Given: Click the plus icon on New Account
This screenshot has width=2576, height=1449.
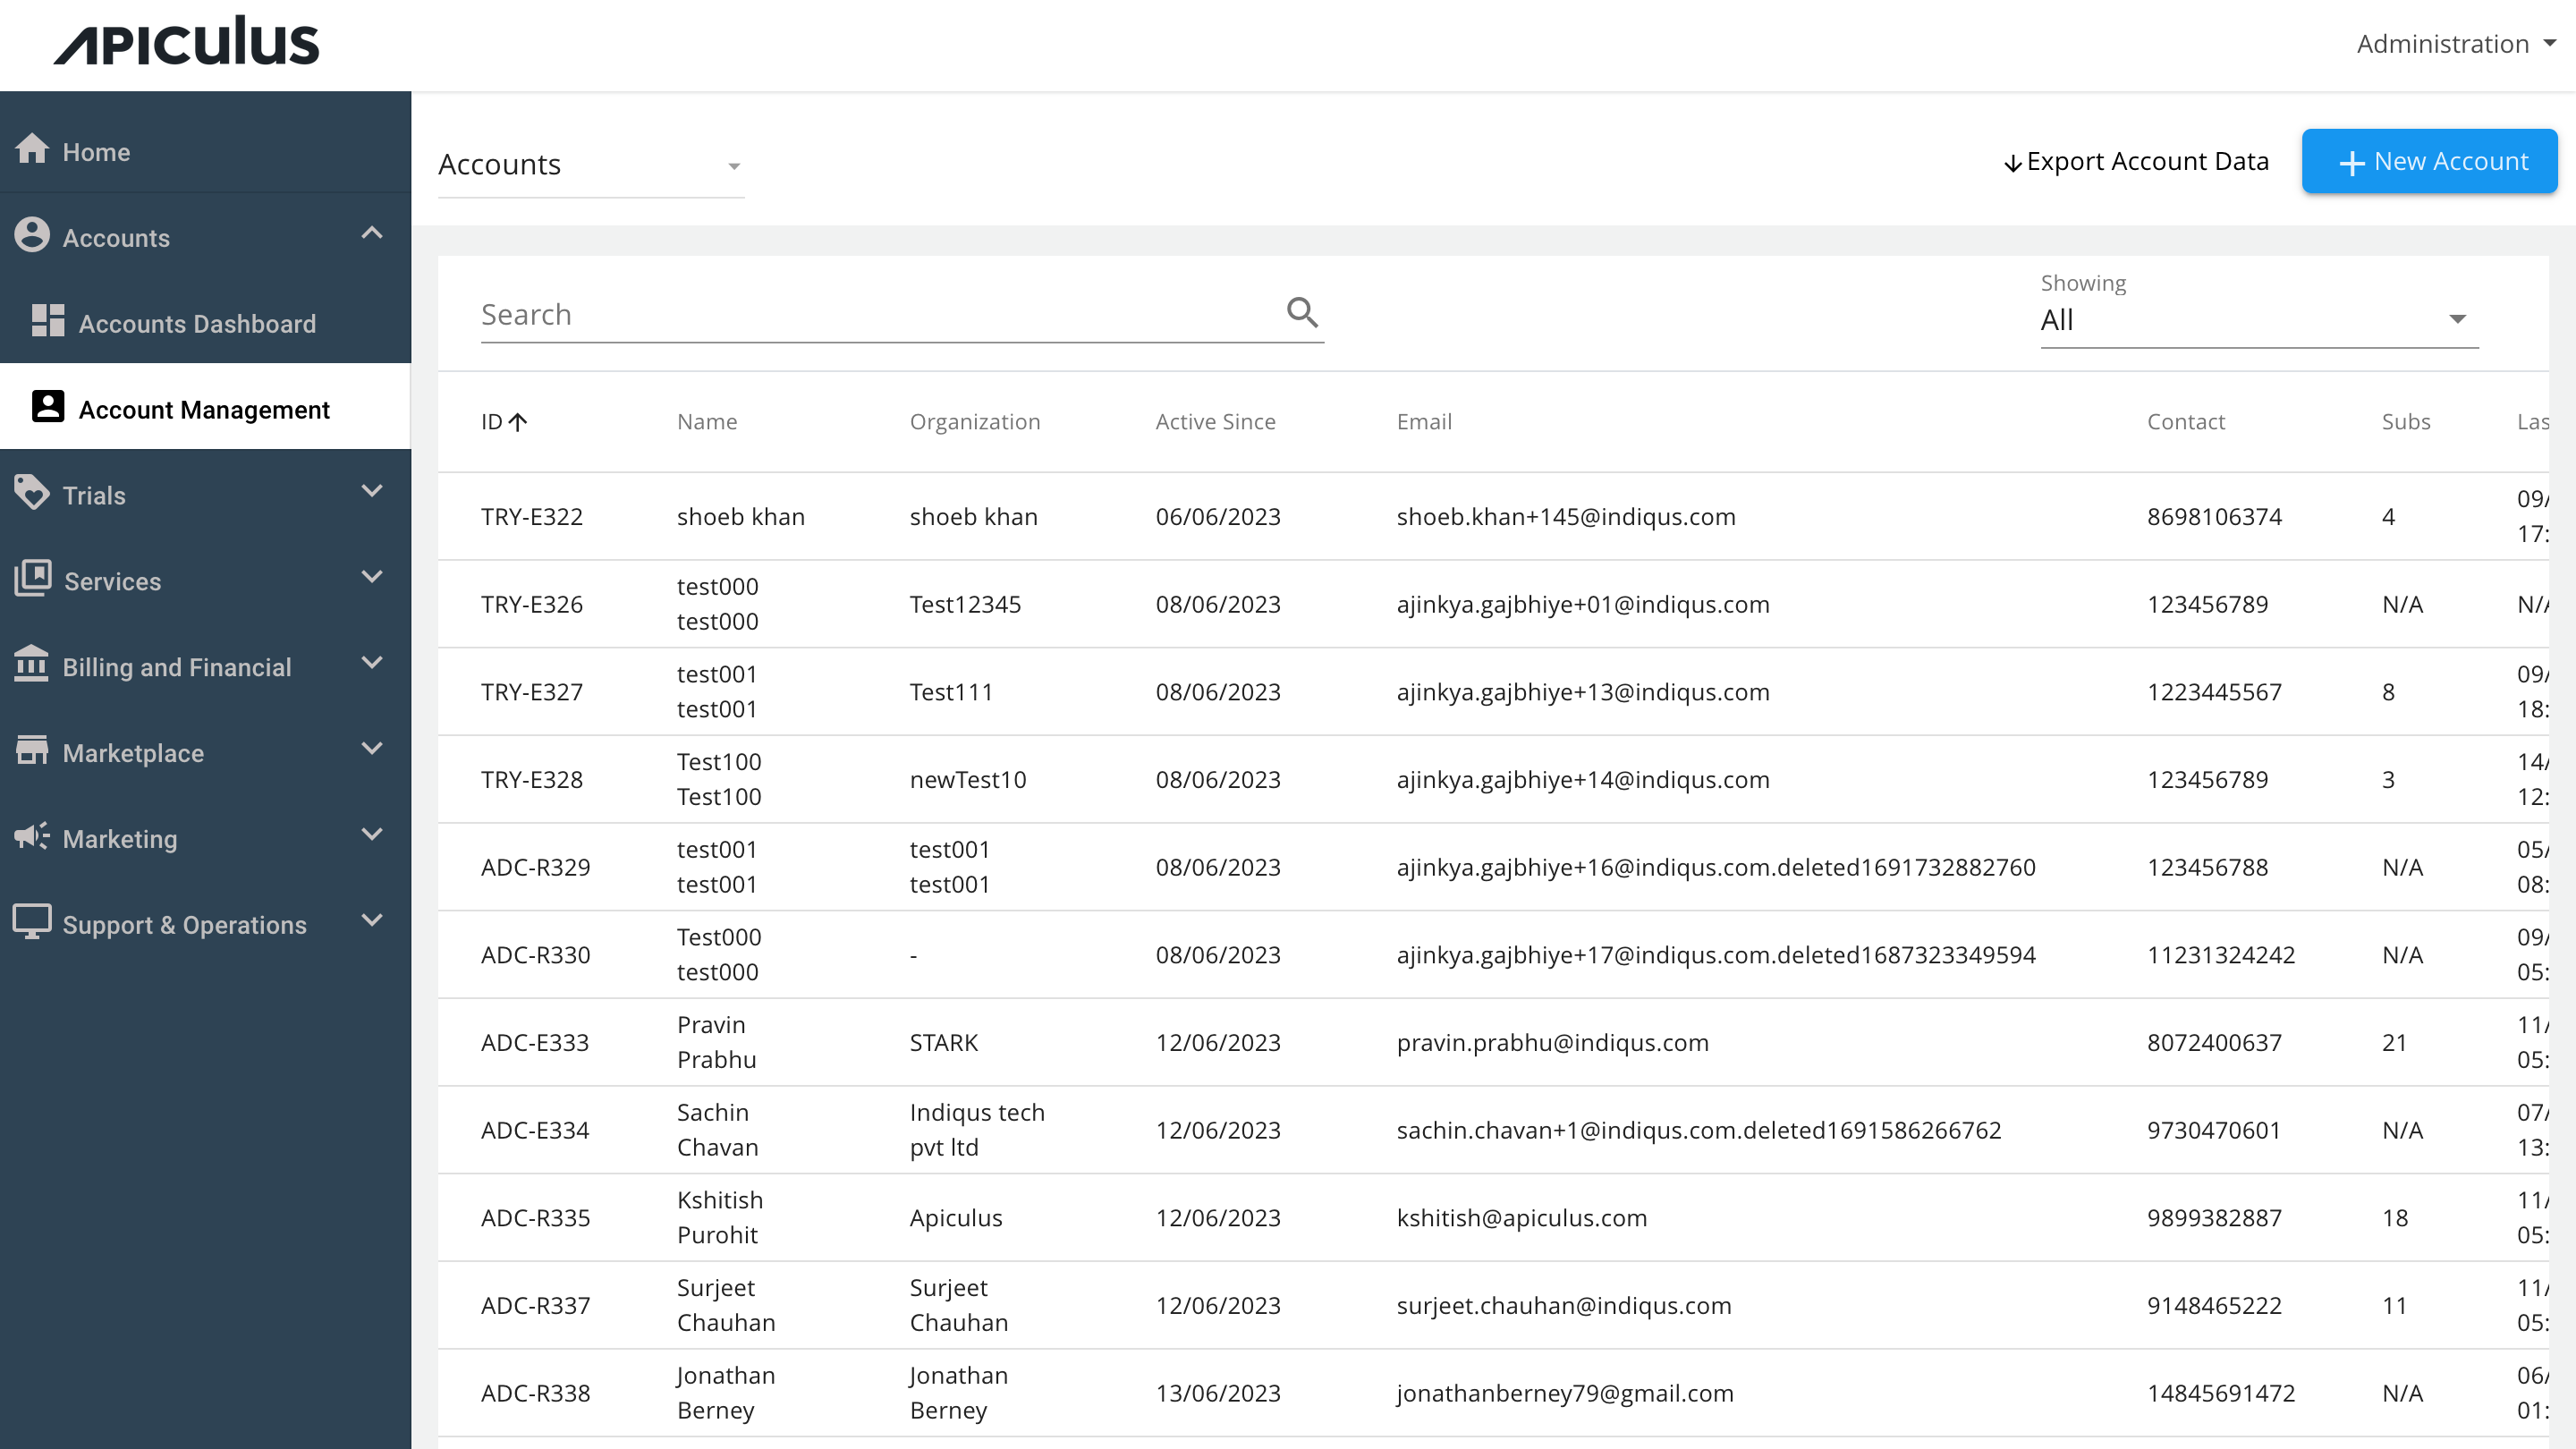Looking at the screenshot, I should 2352,163.
